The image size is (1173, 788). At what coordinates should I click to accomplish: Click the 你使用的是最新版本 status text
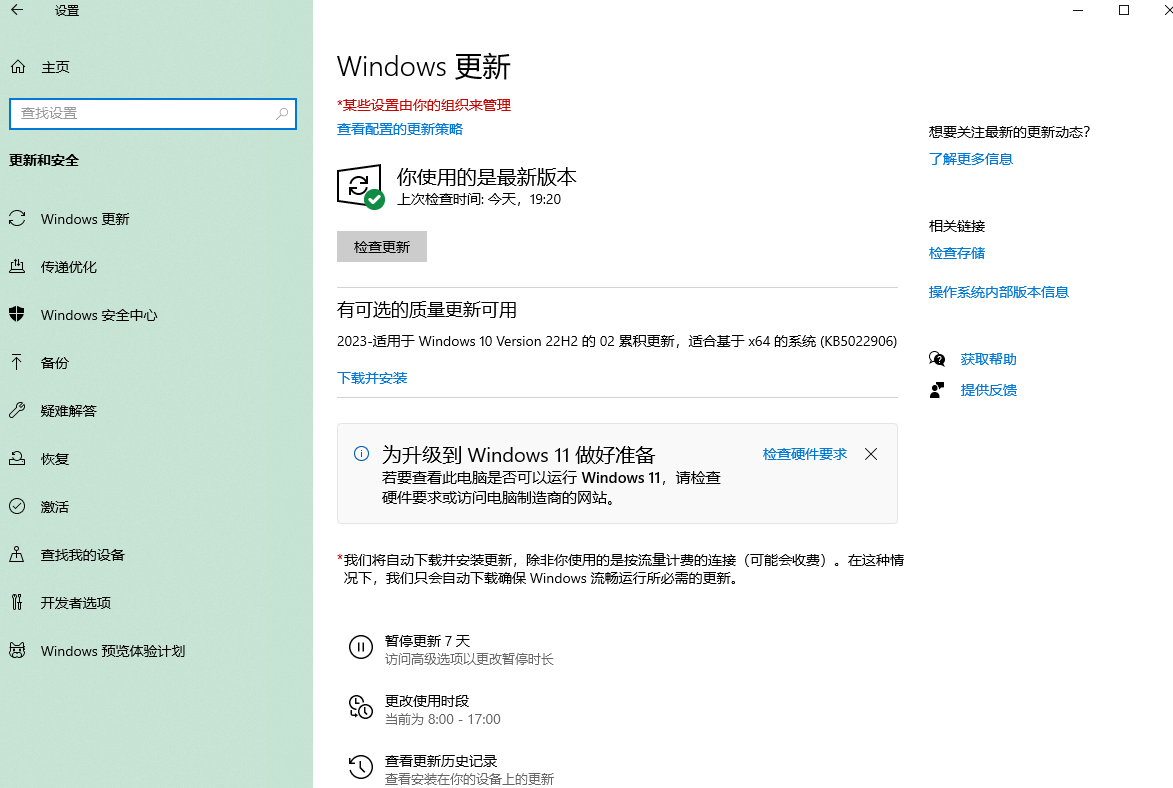(x=486, y=177)
